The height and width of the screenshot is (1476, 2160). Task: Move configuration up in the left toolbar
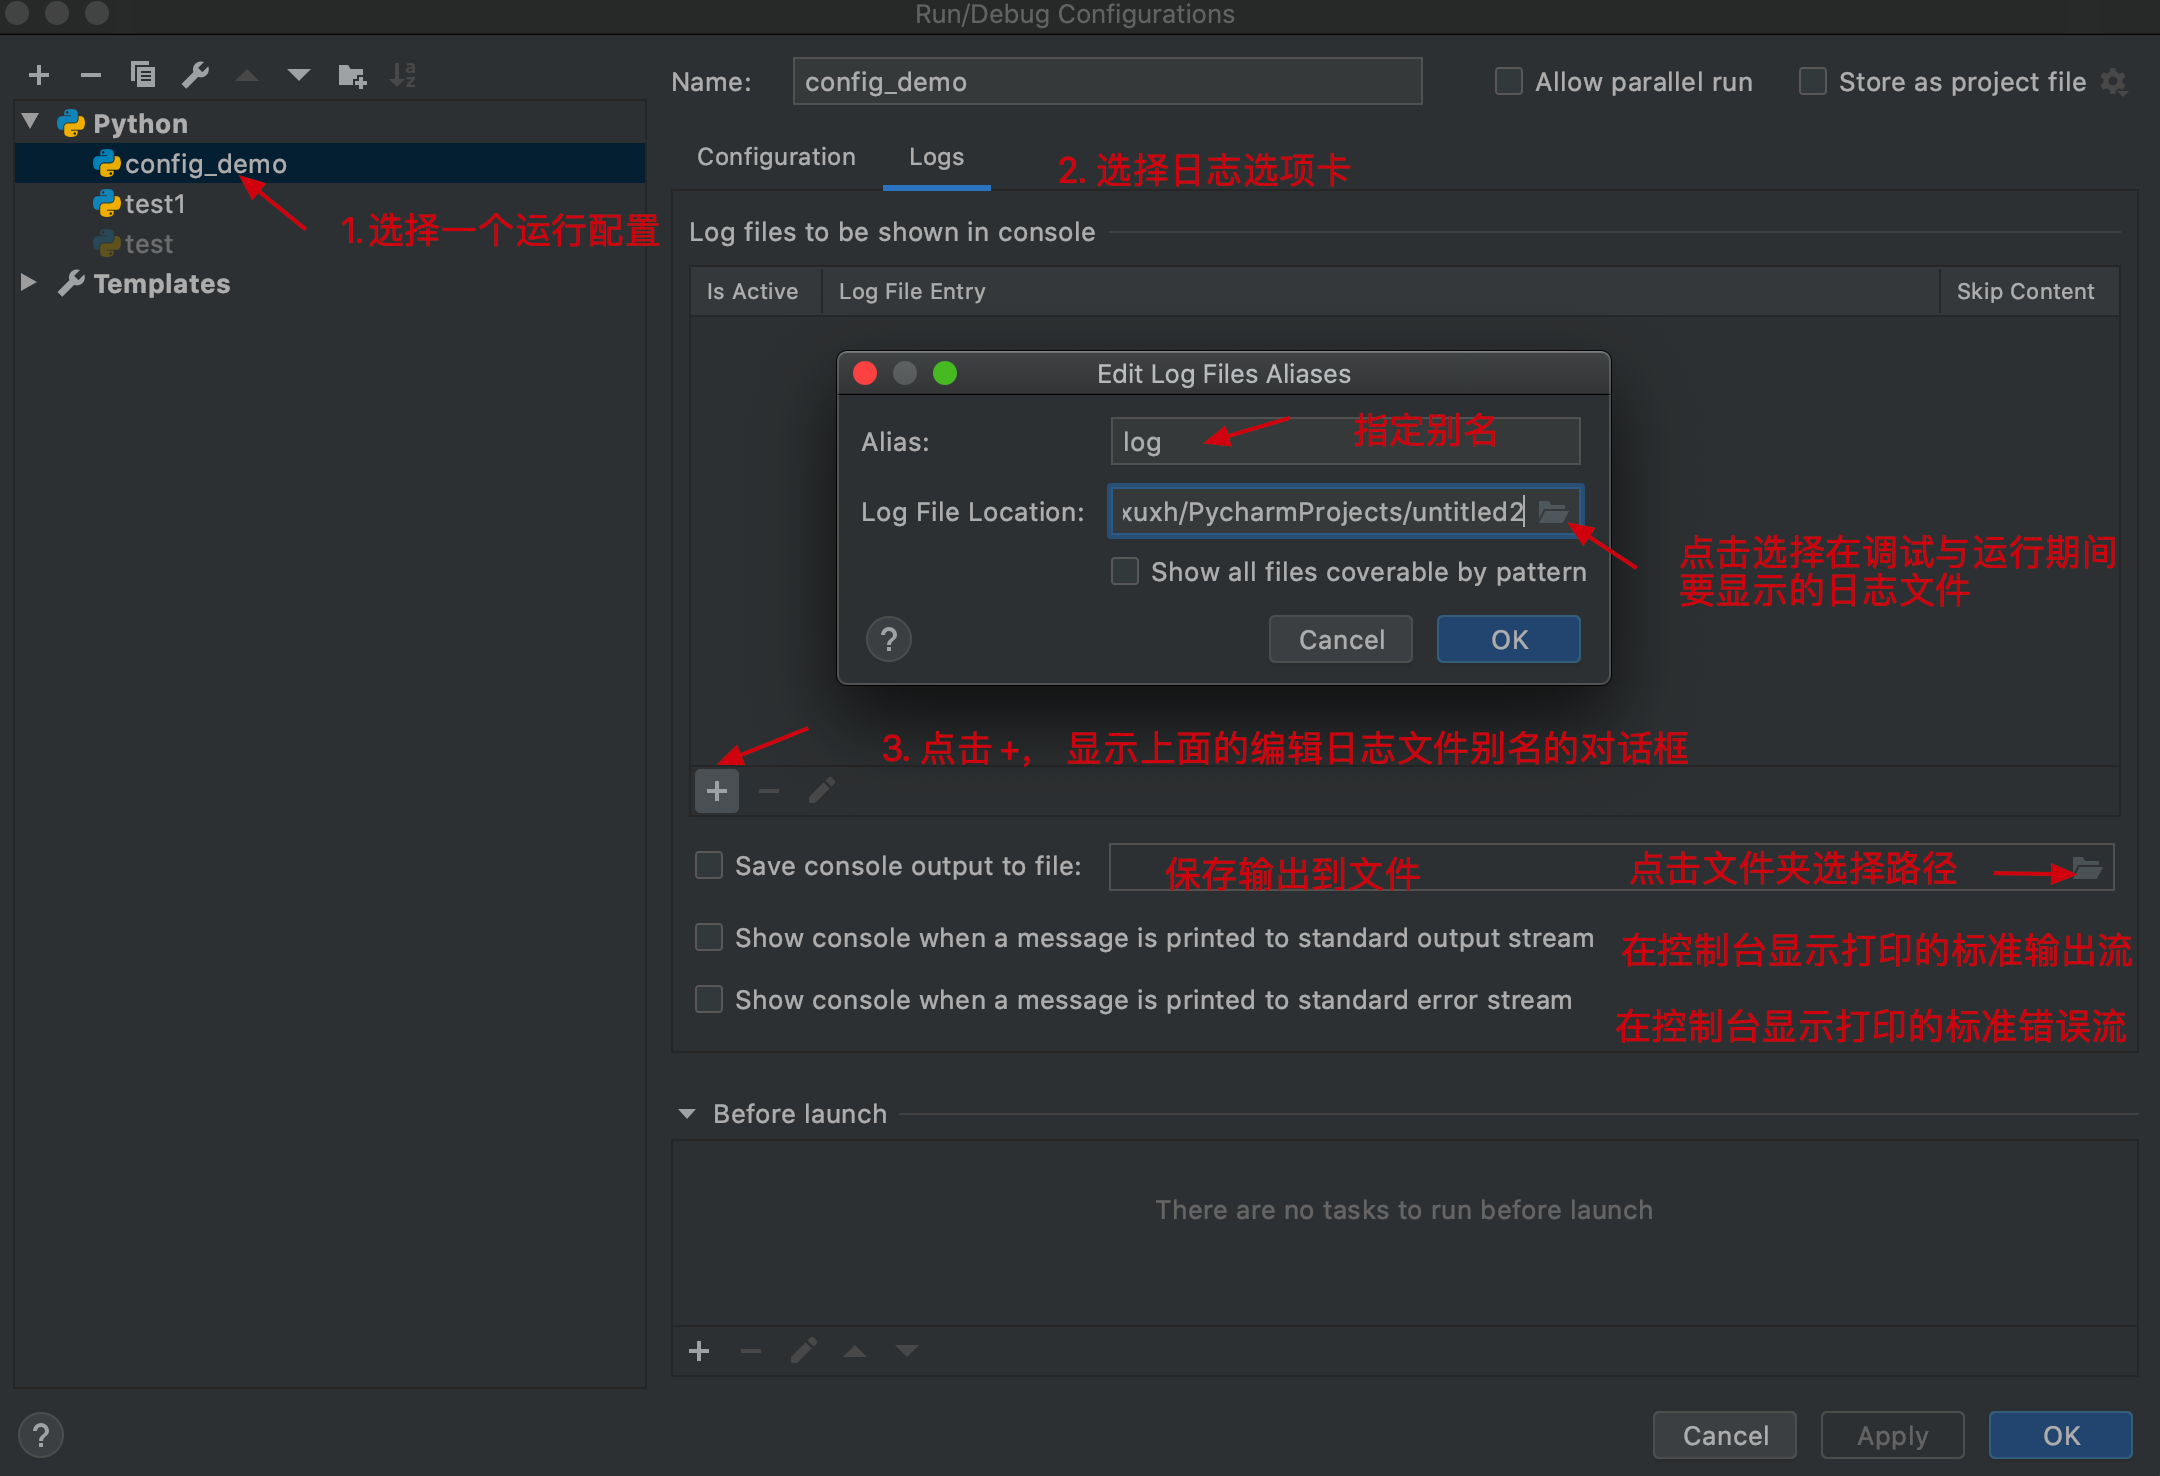247,75
